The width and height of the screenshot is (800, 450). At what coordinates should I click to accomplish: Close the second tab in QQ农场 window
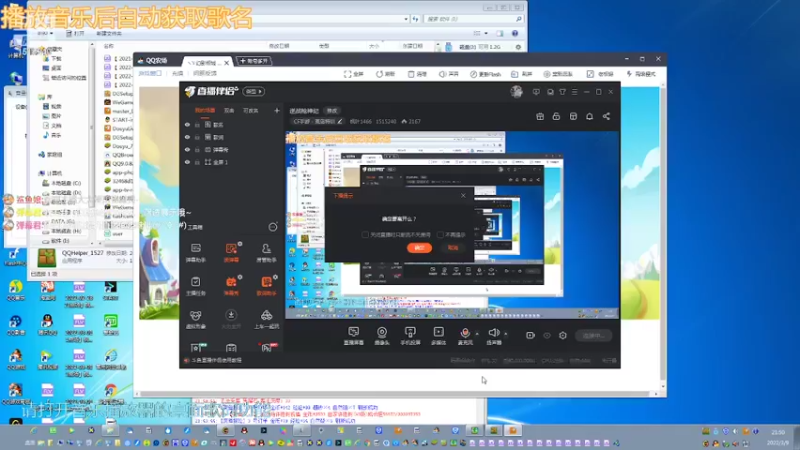[227, 62]
